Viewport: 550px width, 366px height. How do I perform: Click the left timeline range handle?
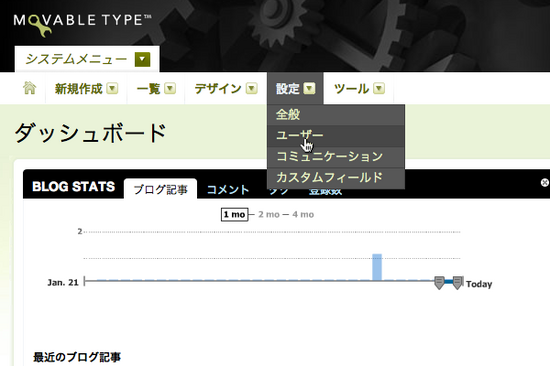click(439, 282)
